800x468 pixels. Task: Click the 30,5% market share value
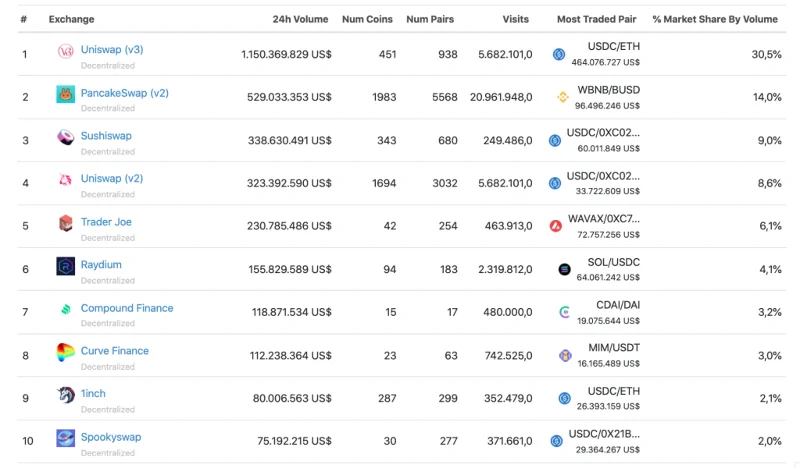[x=766, y=54]
